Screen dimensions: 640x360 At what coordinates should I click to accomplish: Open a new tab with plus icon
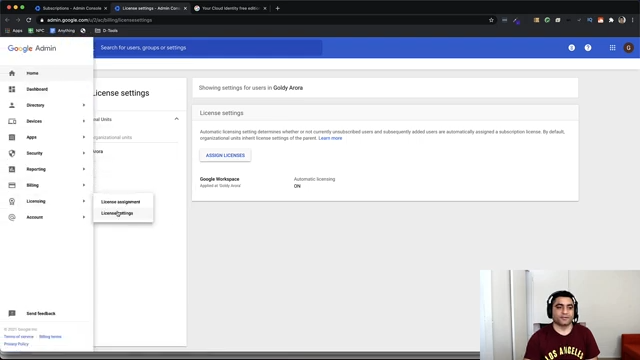[x=278, y=8]
